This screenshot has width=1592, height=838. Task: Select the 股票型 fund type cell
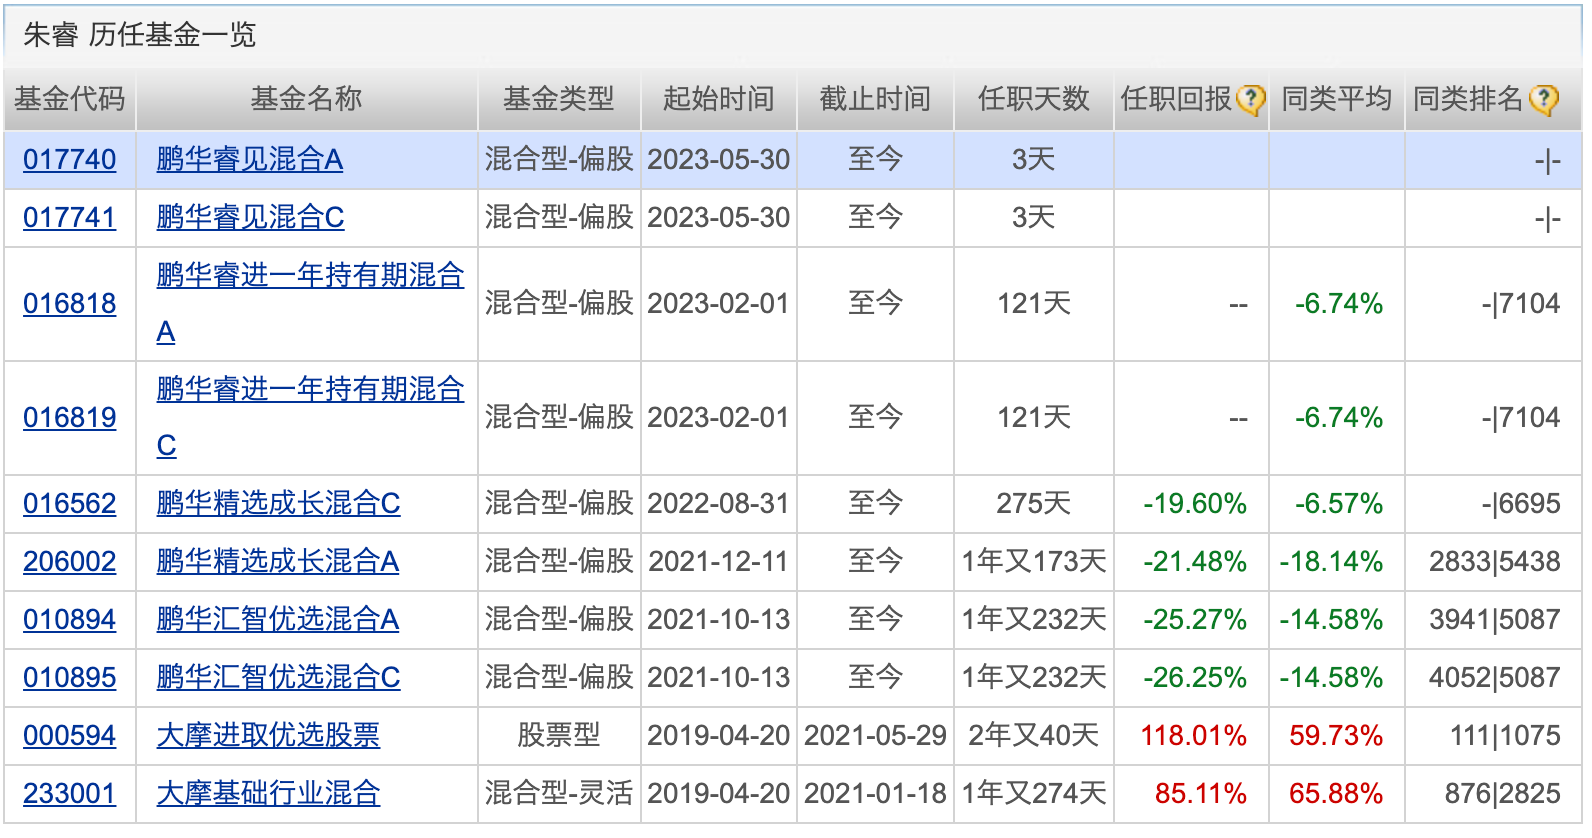[x=559, y=736]
